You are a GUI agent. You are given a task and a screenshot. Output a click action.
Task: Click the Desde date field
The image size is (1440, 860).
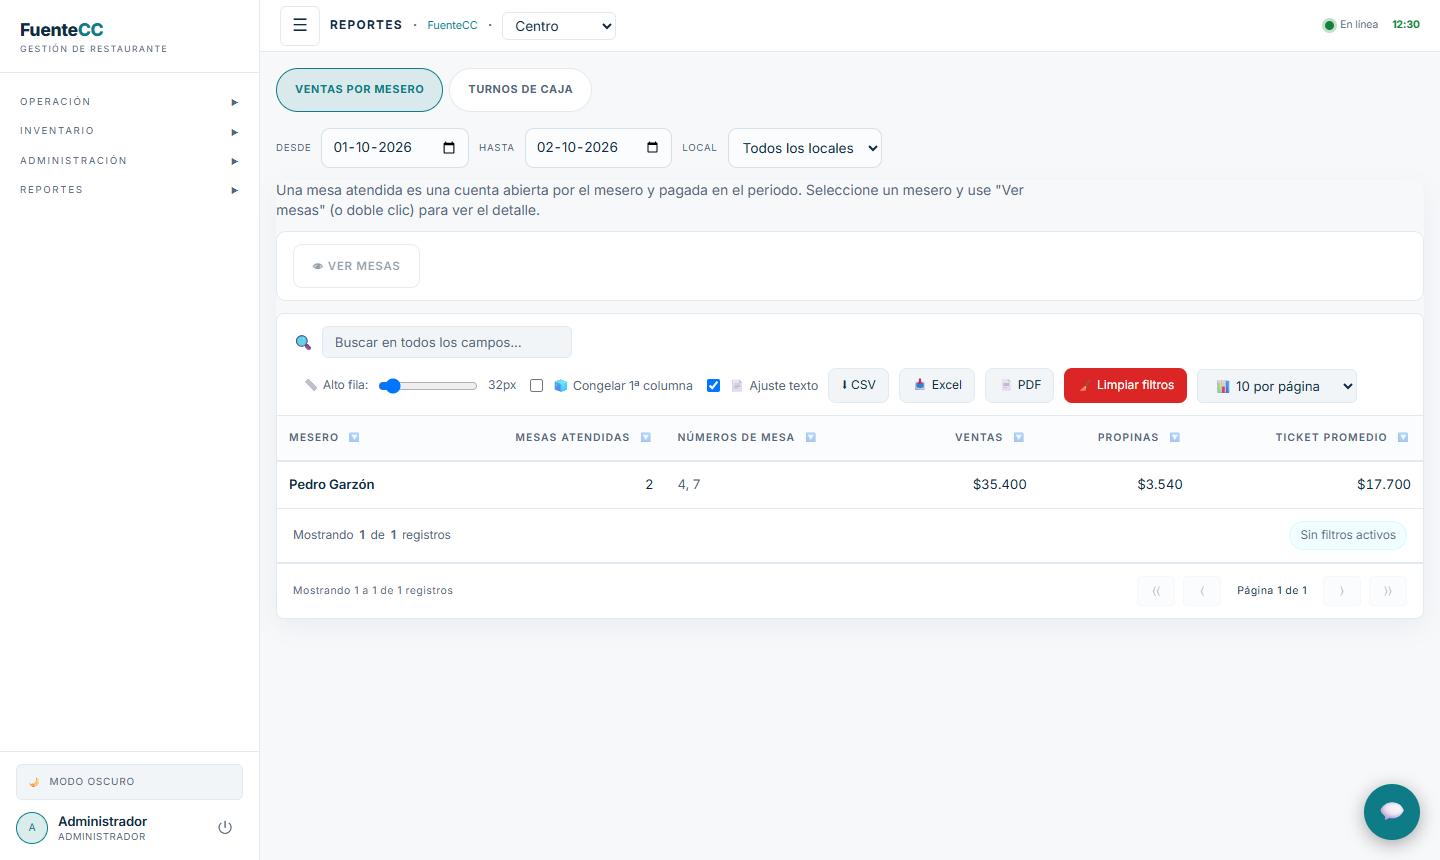tap(395, 148)
